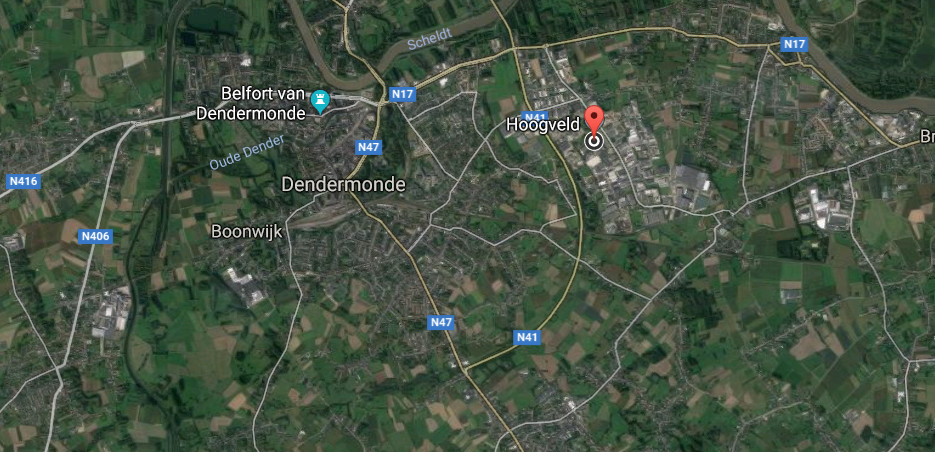Open the Belfort van Dendermonde place label

coord(264,103)
